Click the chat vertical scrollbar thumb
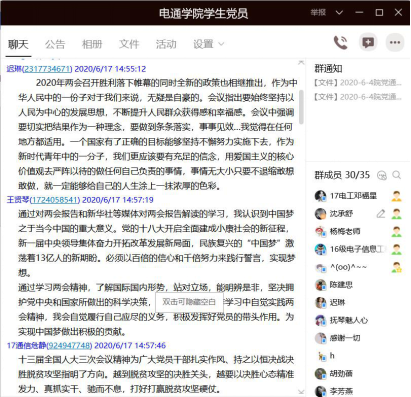Image resolution: width=411 pixels, height=397 pixels. point(301,107)
